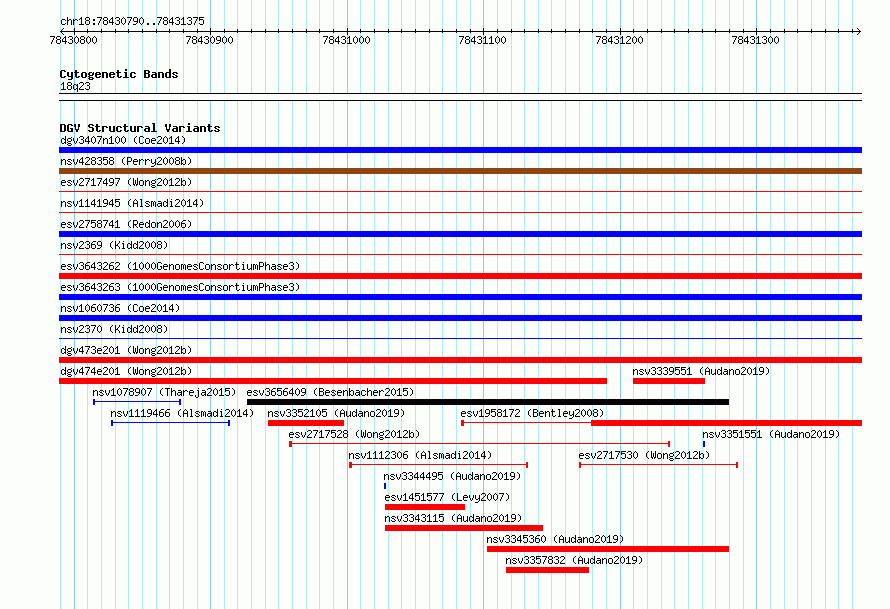This screenshot has width=890, height=609.
Task: Select the red dgv473e201 variant bar
Action: pyautogui.click(x=460, y=360)
